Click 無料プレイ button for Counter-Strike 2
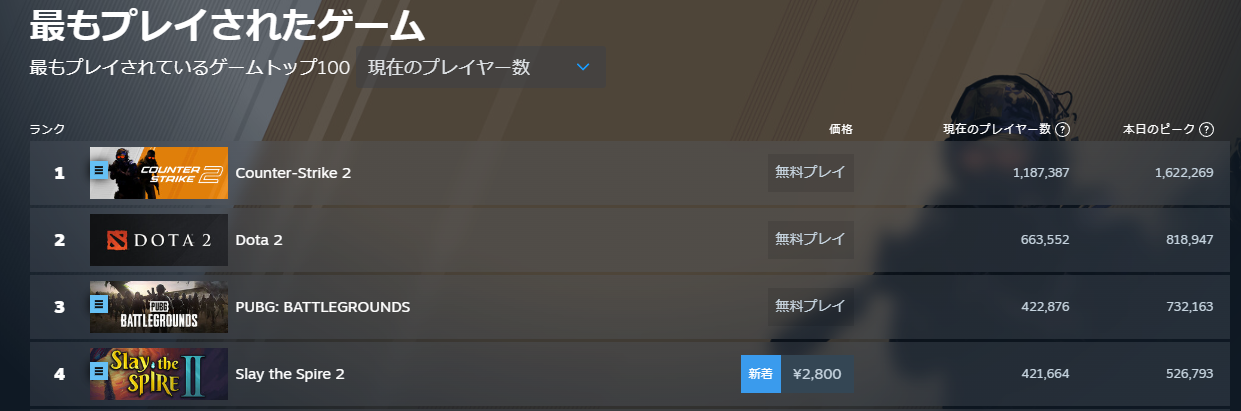 click(x=810, y=173)
